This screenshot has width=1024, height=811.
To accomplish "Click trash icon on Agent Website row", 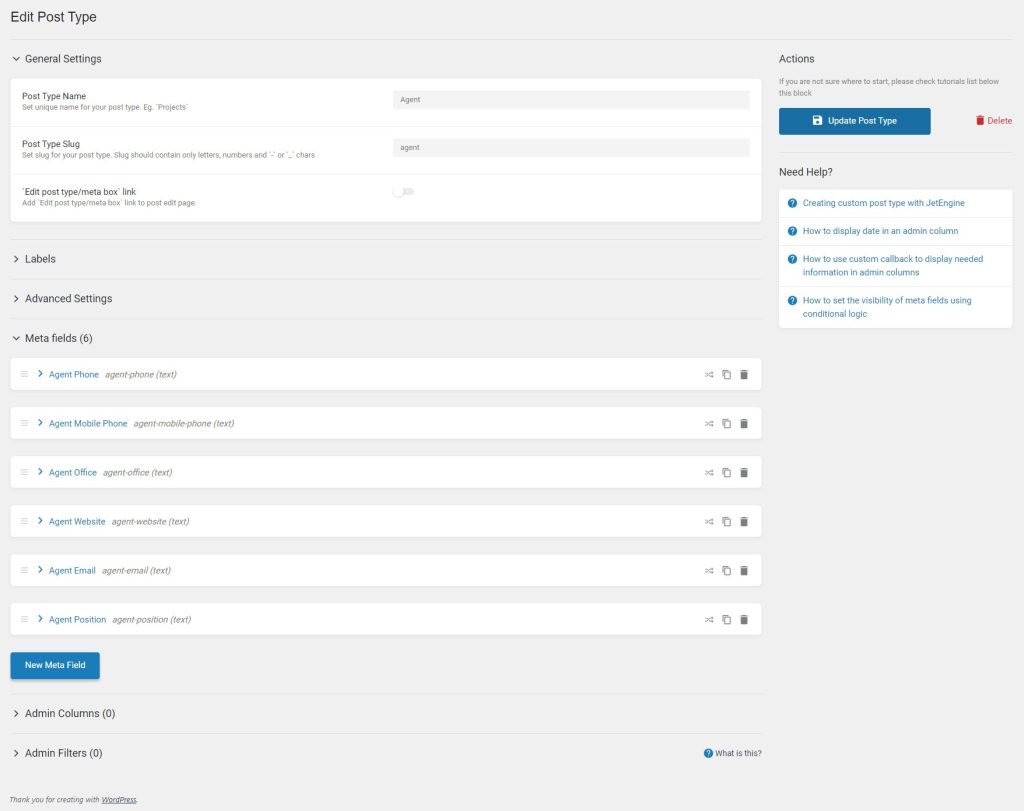I will pyautogui.click(x=743, y=521).
